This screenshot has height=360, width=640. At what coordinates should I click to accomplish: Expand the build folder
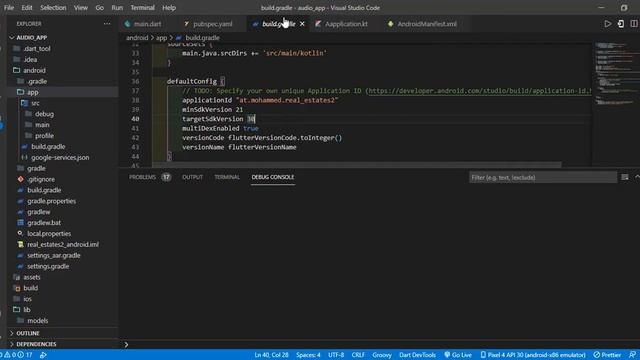coord(30,288)
